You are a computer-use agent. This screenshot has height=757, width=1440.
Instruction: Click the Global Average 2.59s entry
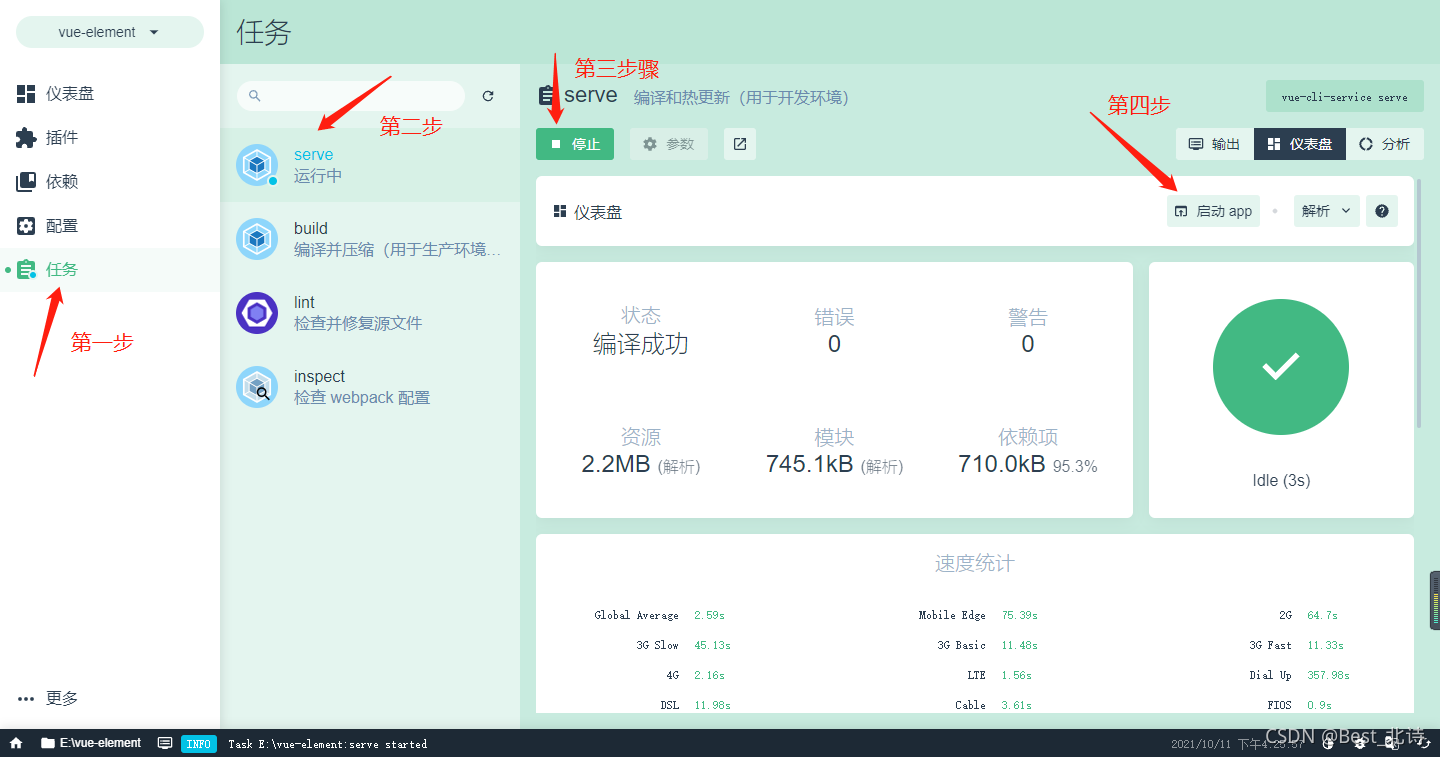click(x=660, y=615)
